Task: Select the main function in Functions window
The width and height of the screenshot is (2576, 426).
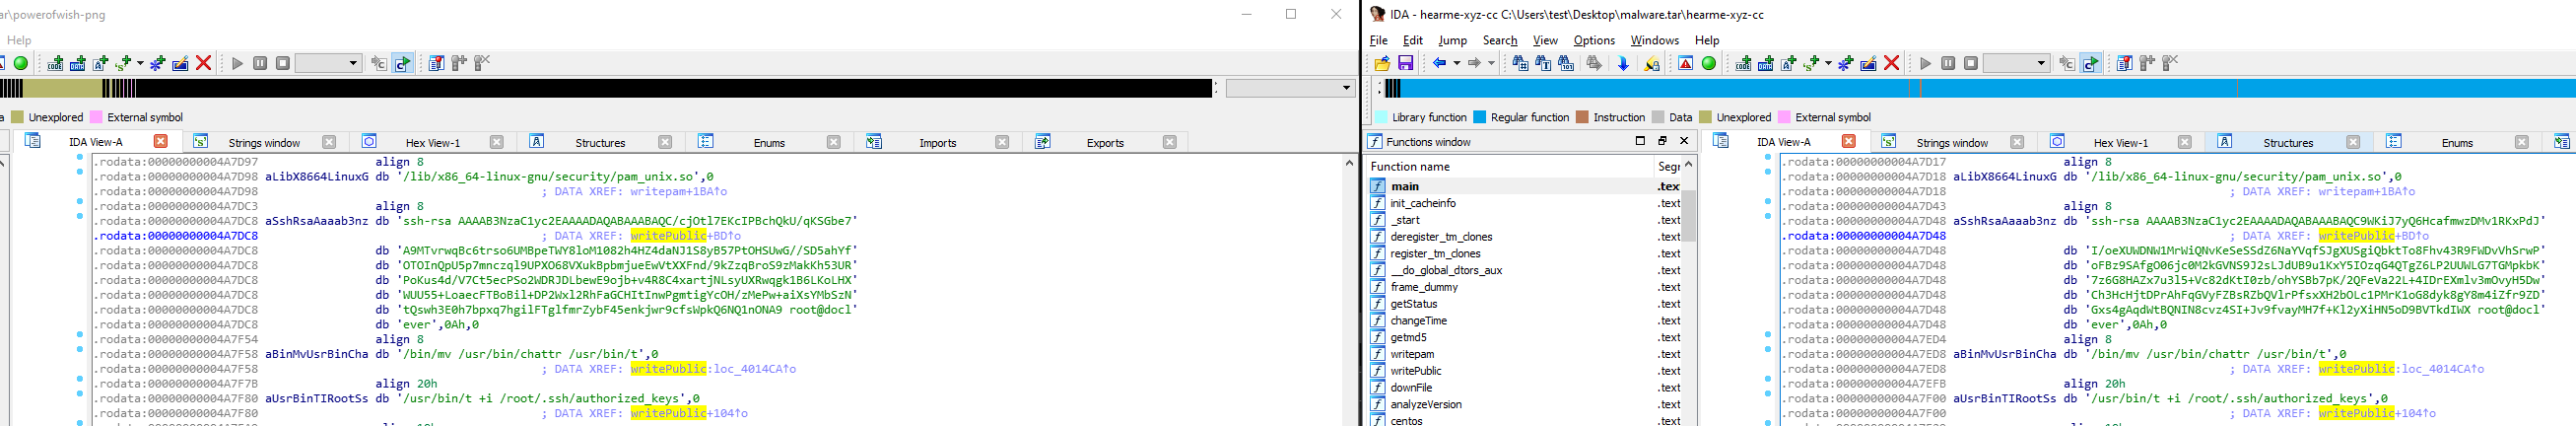Action: tap(1523, 186)
